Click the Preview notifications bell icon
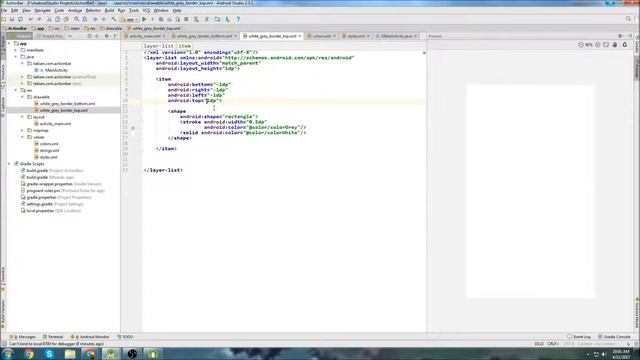The height and width of the screenshot is (360, 640). (x=625, y=44)
